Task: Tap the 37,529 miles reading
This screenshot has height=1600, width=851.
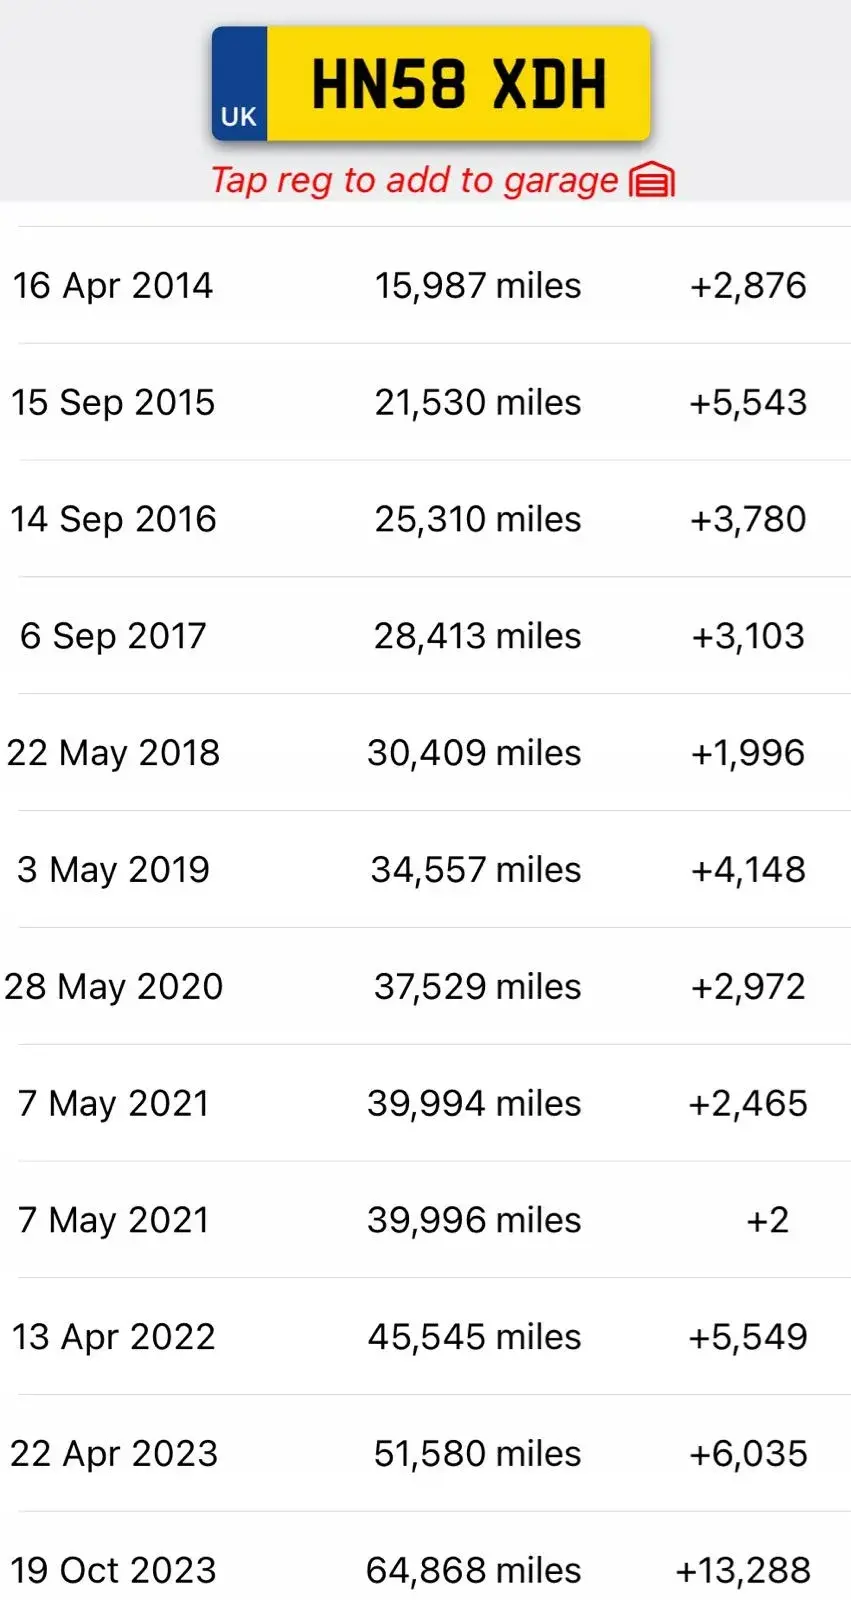Action: tap(477, 987)
